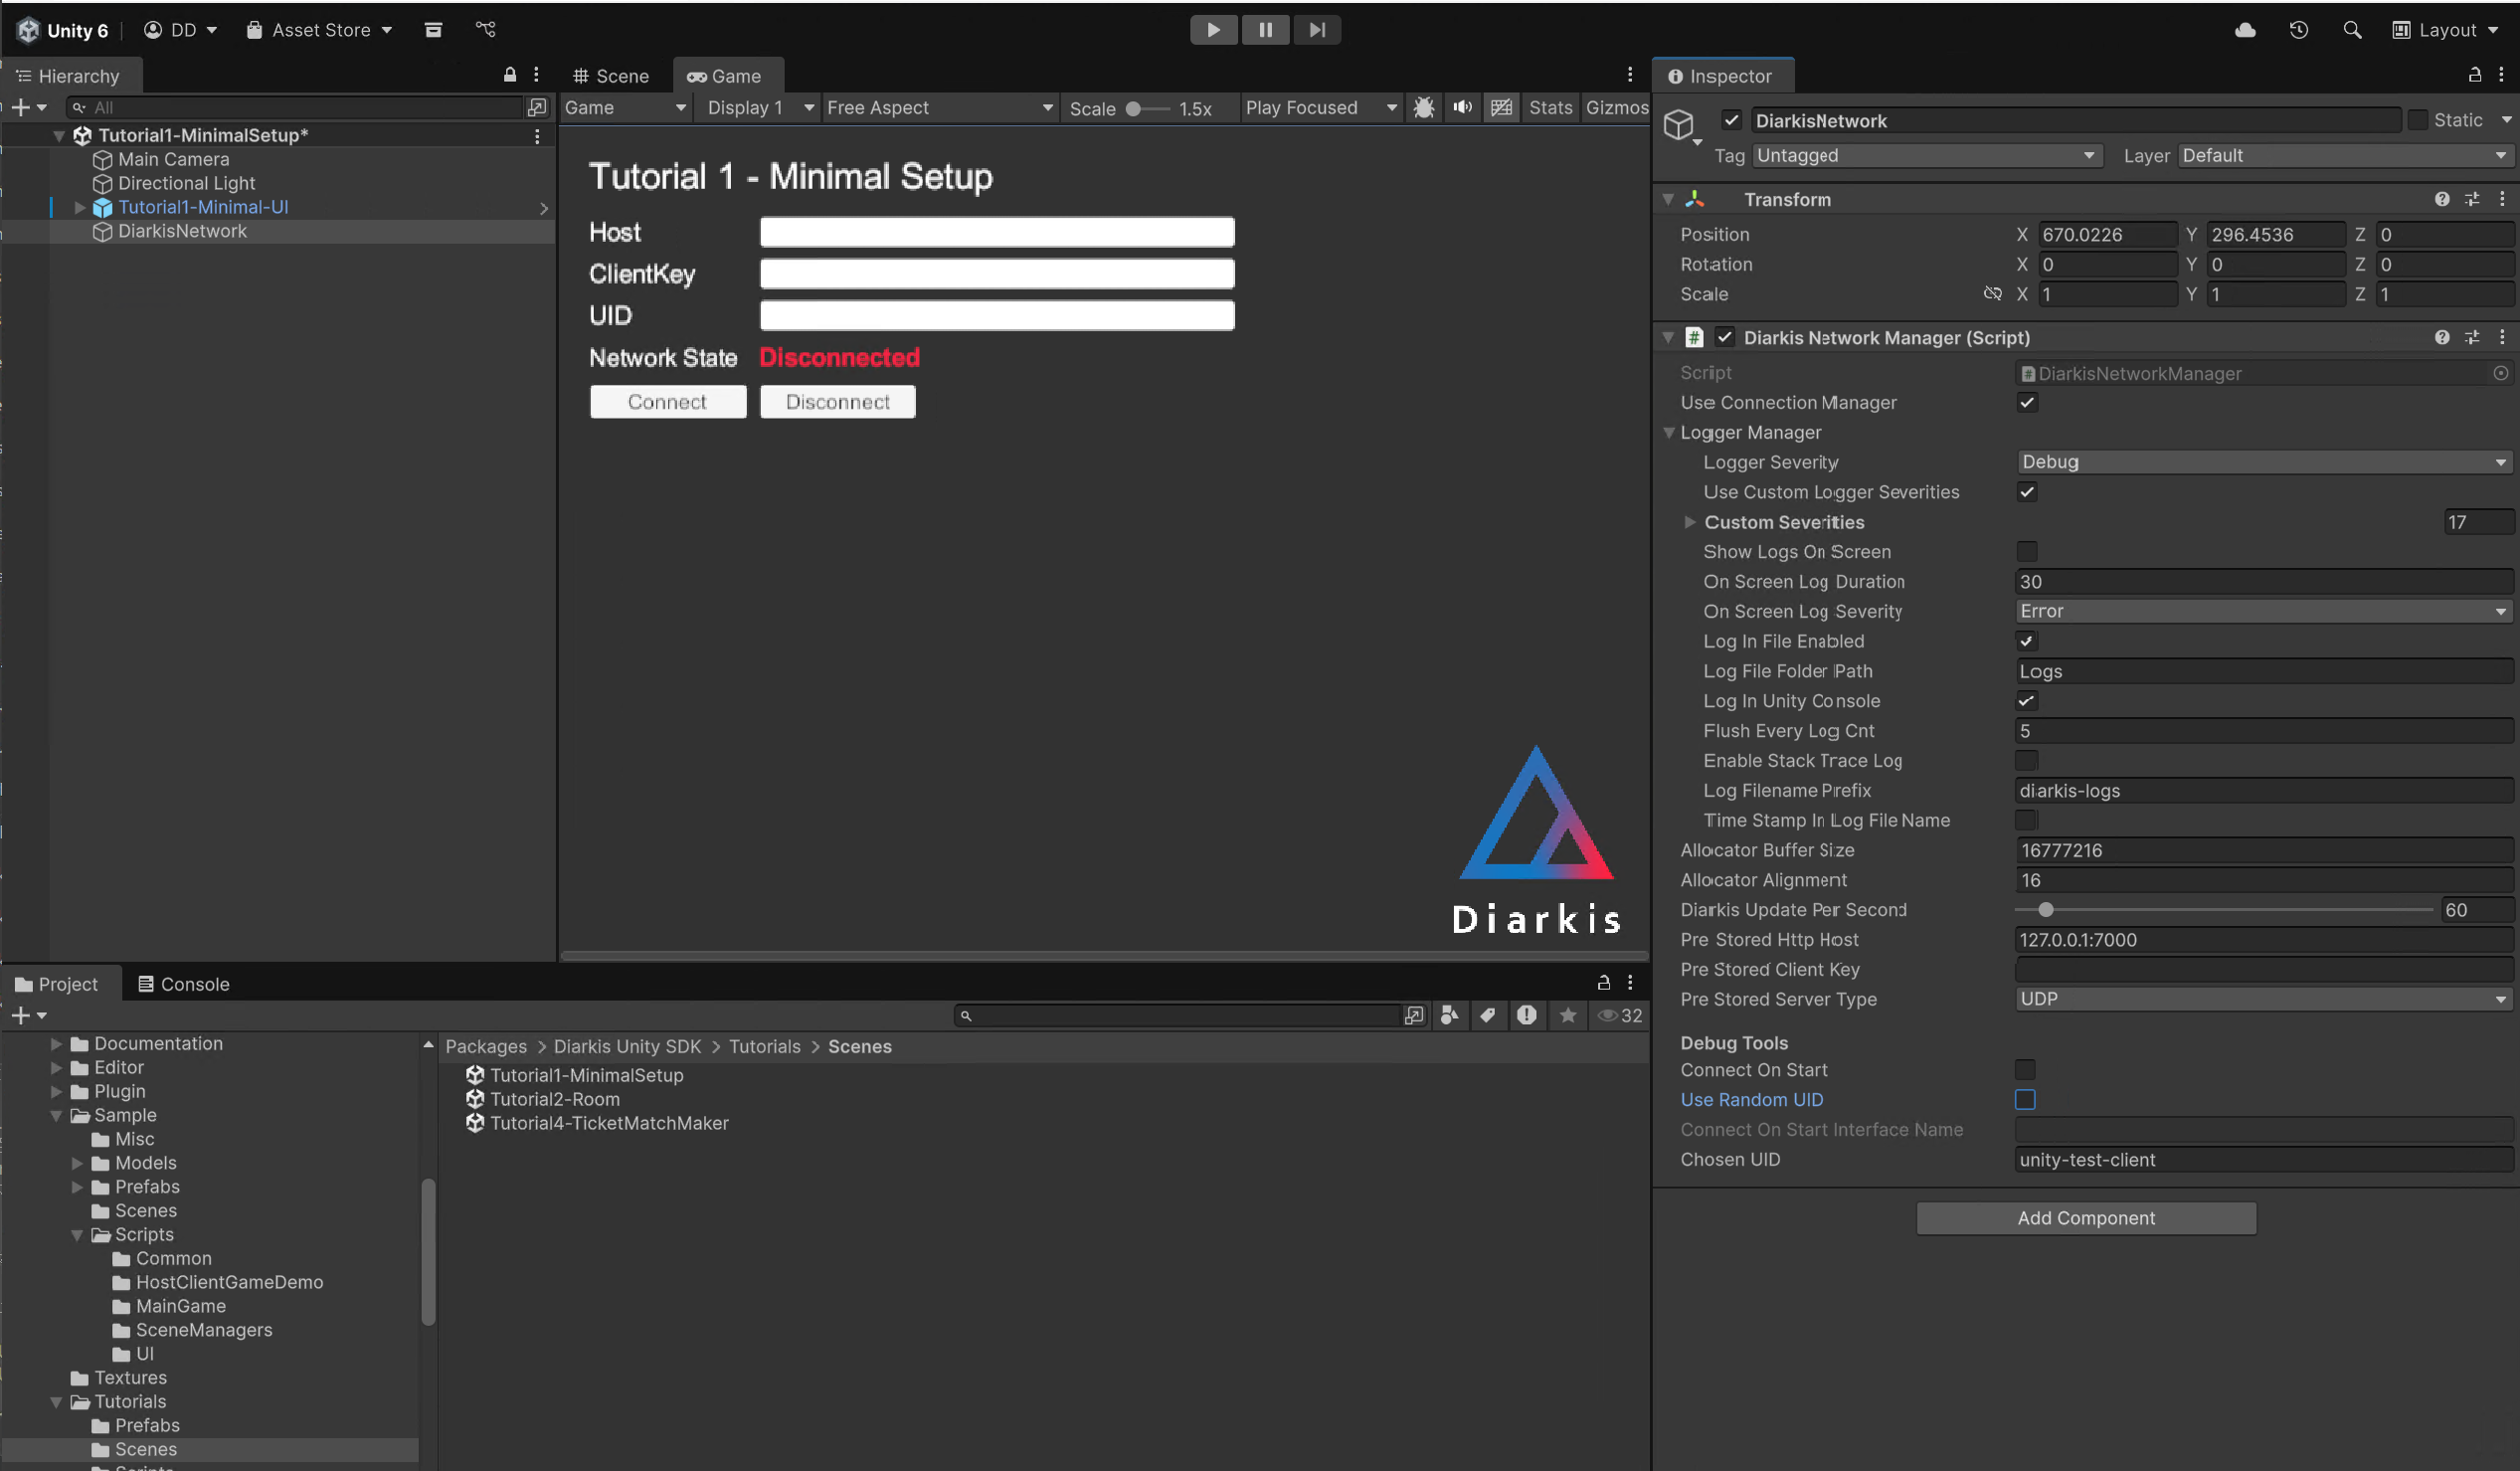
Task: Open the Pre Stored Server Type dropdown
Action: point(2263,999)
